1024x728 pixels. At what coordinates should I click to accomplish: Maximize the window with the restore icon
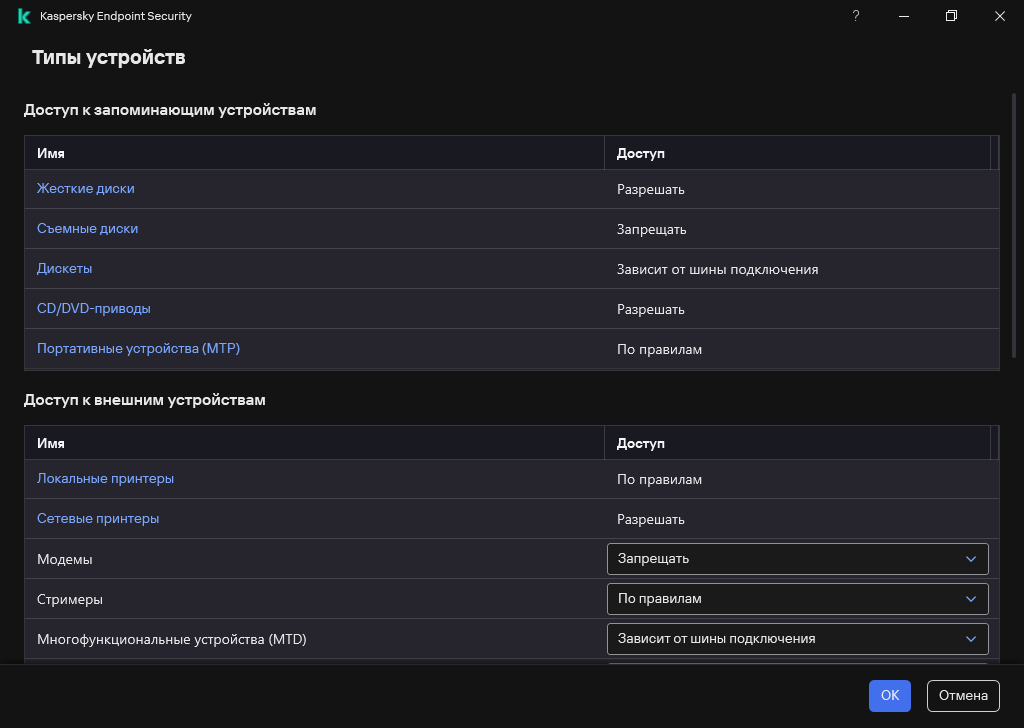click(952, 16)
